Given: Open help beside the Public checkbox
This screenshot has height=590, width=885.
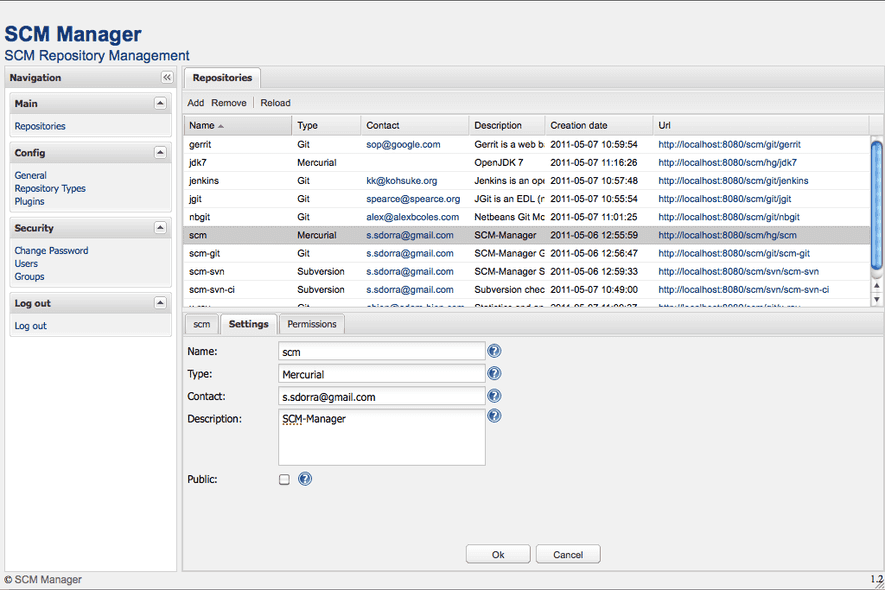Looking at the screenshot, I should point(305,479).
